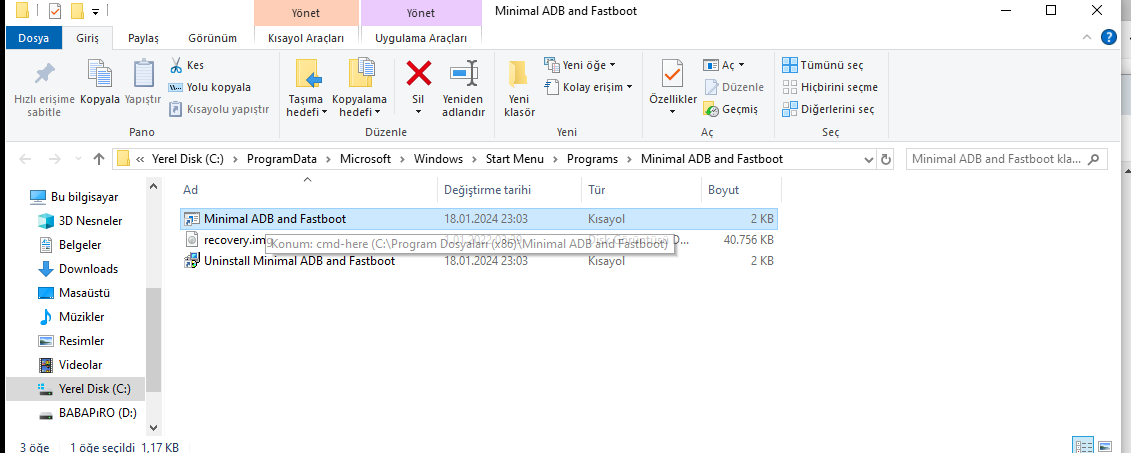Click Start Menu in the address path

pyautogui.click(x=515, y=159)
